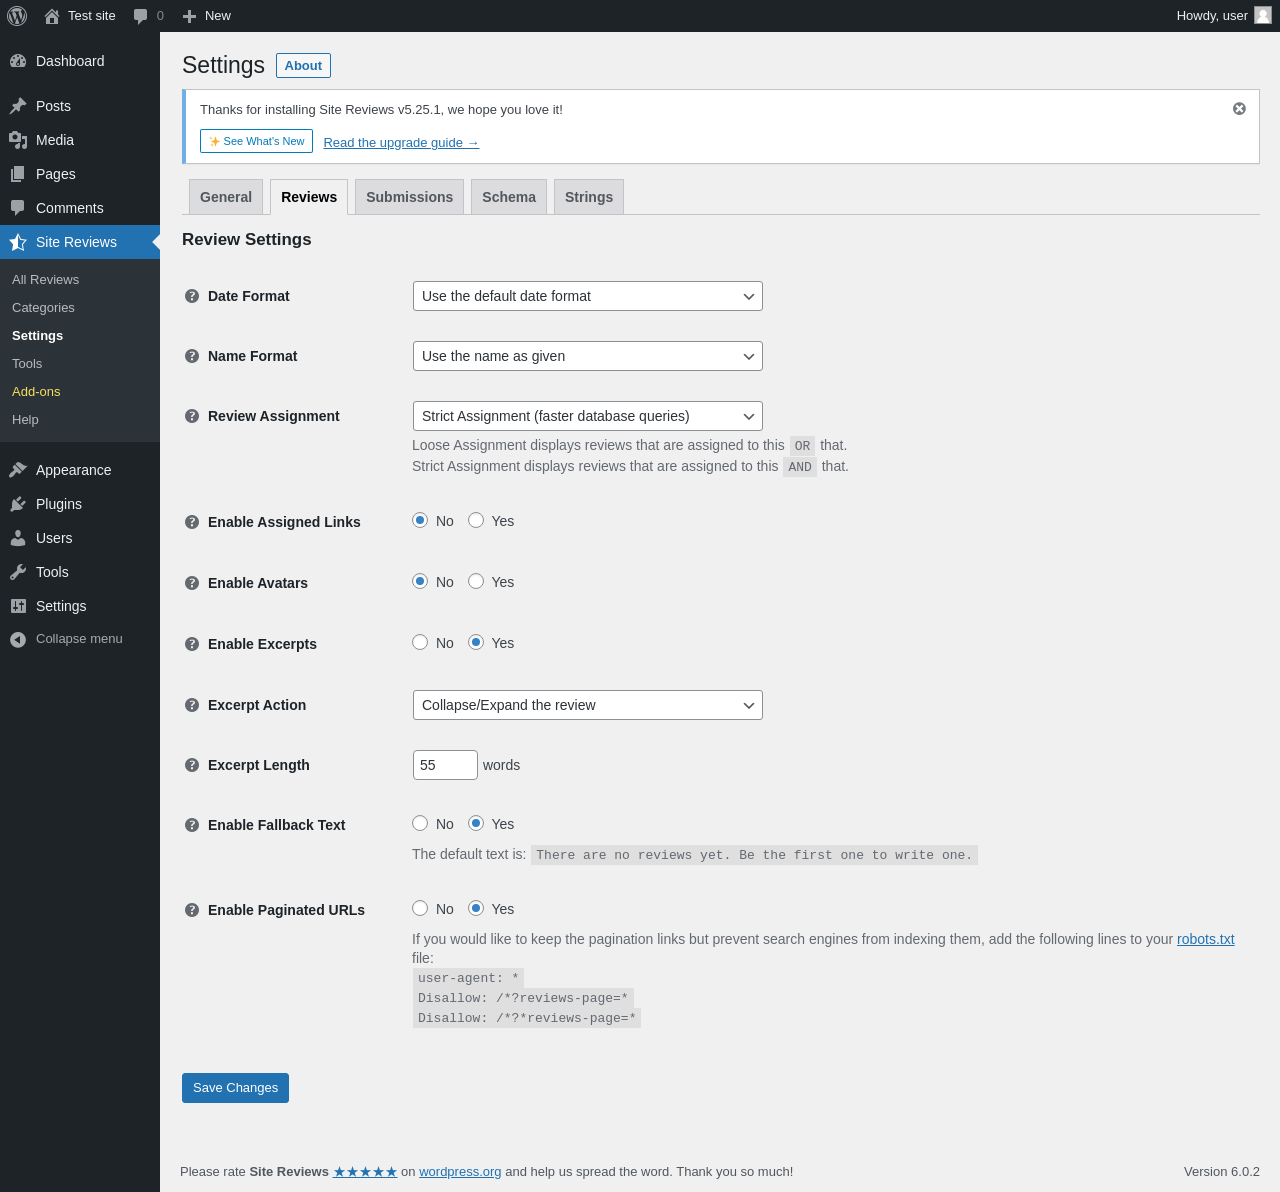Open the Excerpt Action dropdown

click(x=587, y=705)
